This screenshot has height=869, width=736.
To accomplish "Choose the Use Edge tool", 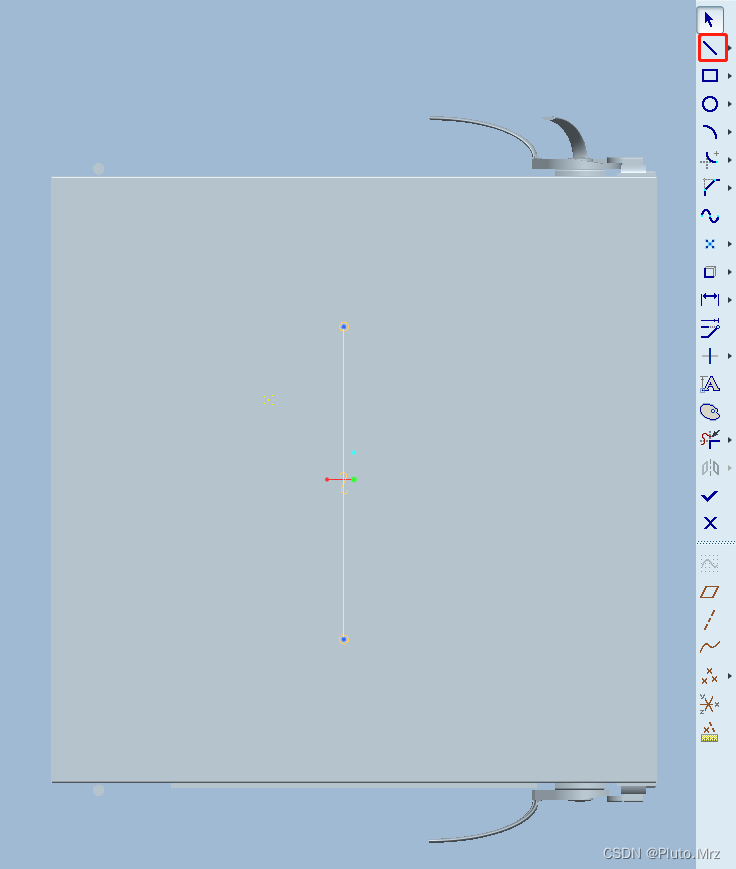I will coord(710,272).
